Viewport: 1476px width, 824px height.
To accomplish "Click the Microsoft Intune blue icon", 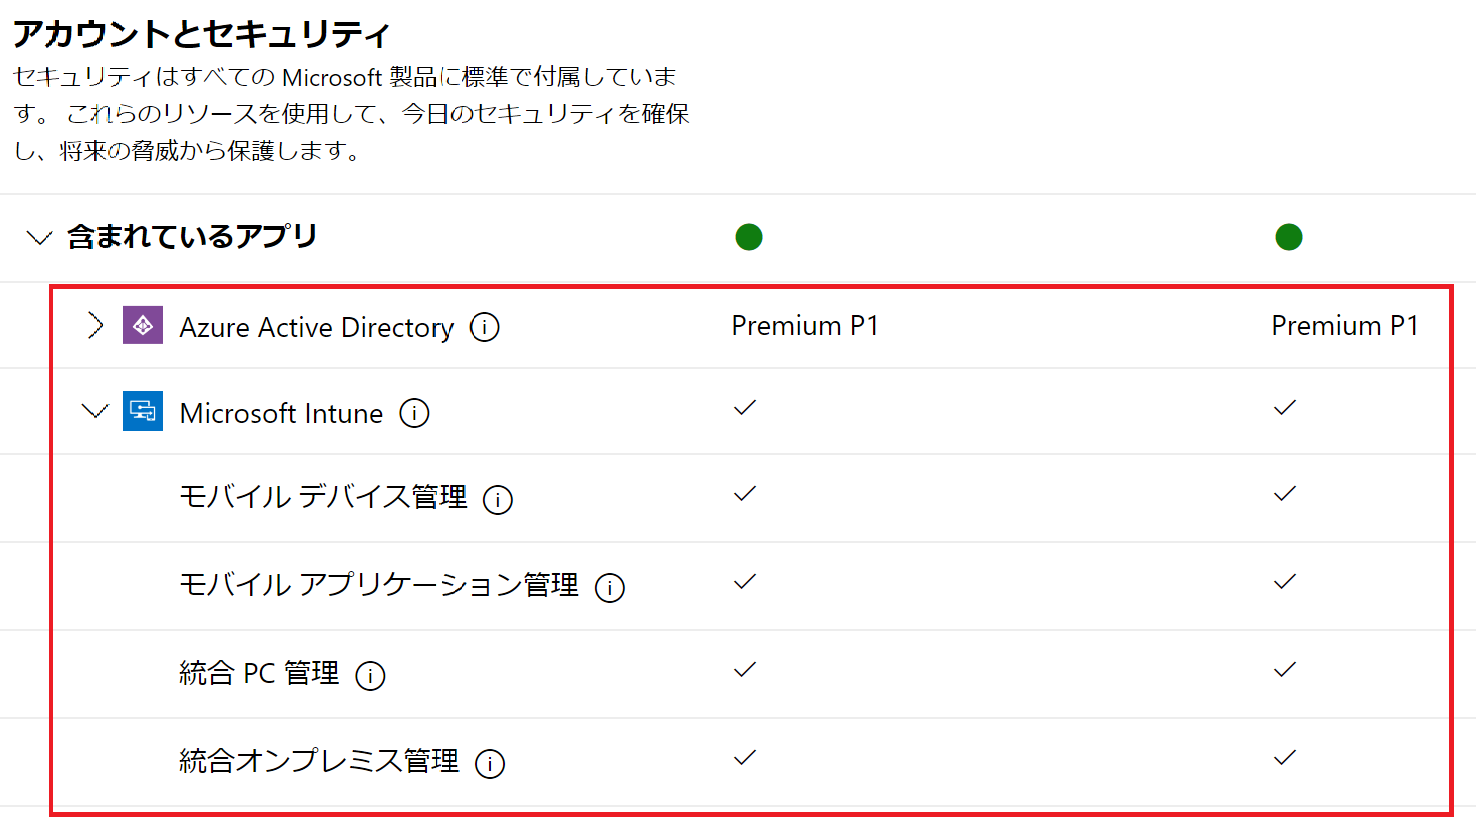I will click(x=143, y=411).
